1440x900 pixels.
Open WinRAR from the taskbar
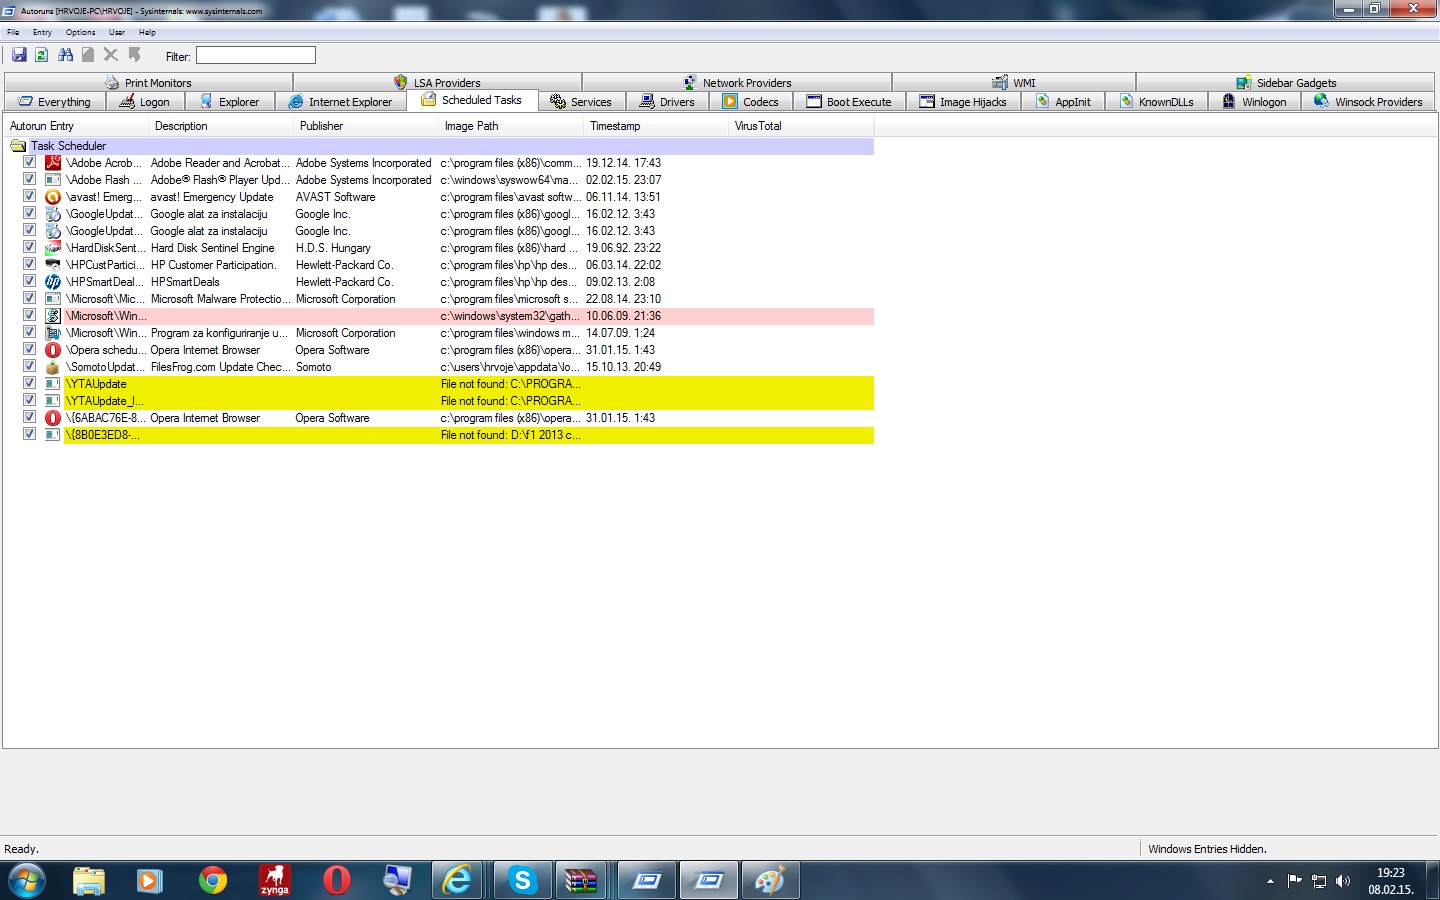(x=582, y=881)
